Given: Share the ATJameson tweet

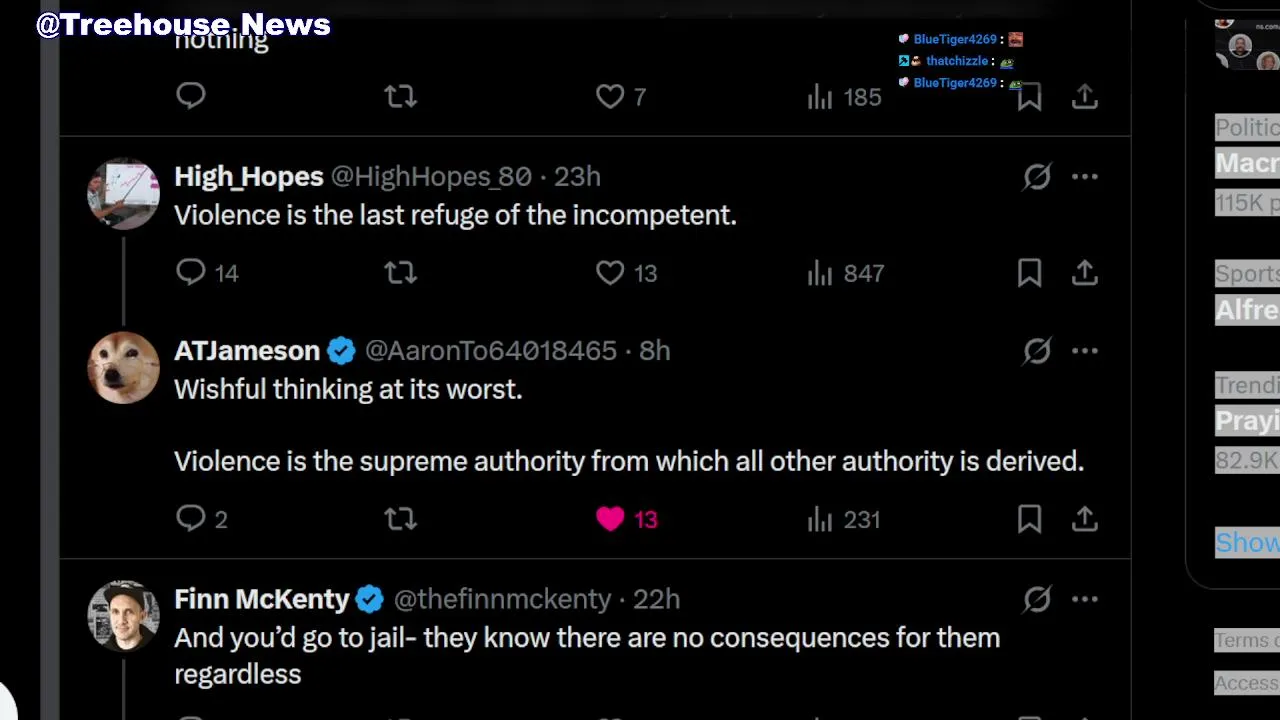Looking at the screenshot, I should (1085, 519).
